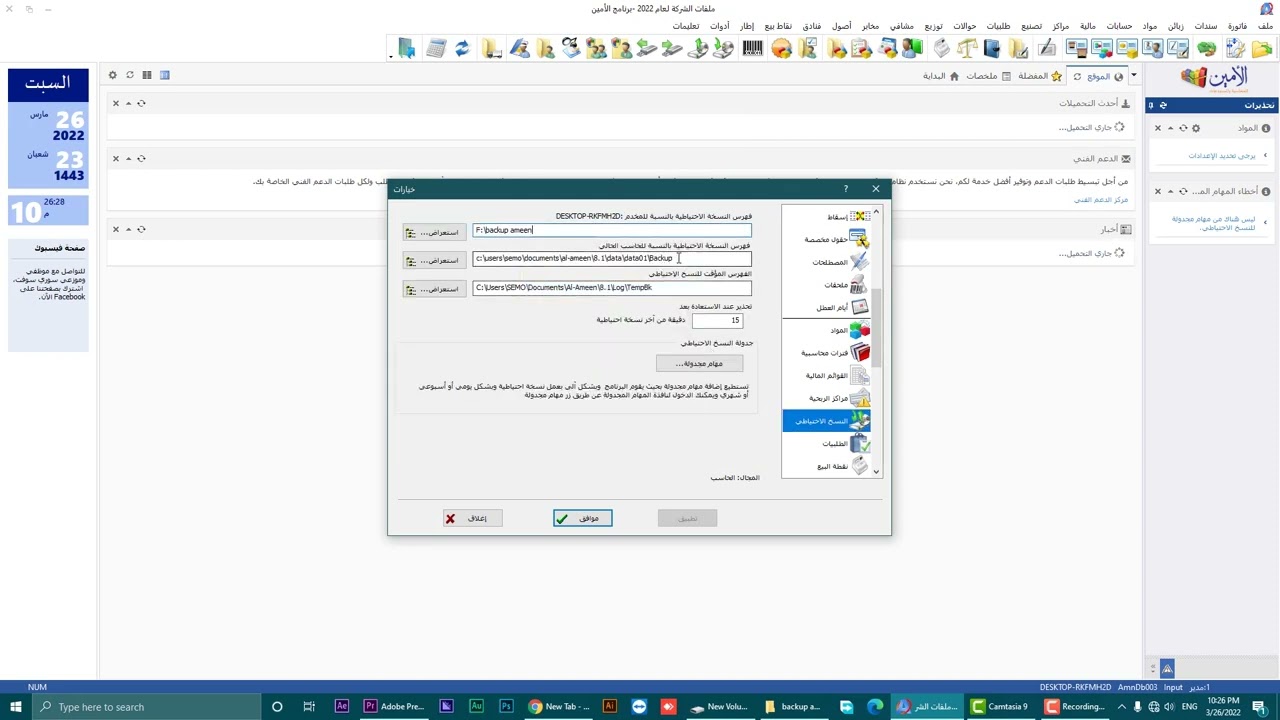
Task: Click the TempBk temporary path field
Action: tap(612, 288)
